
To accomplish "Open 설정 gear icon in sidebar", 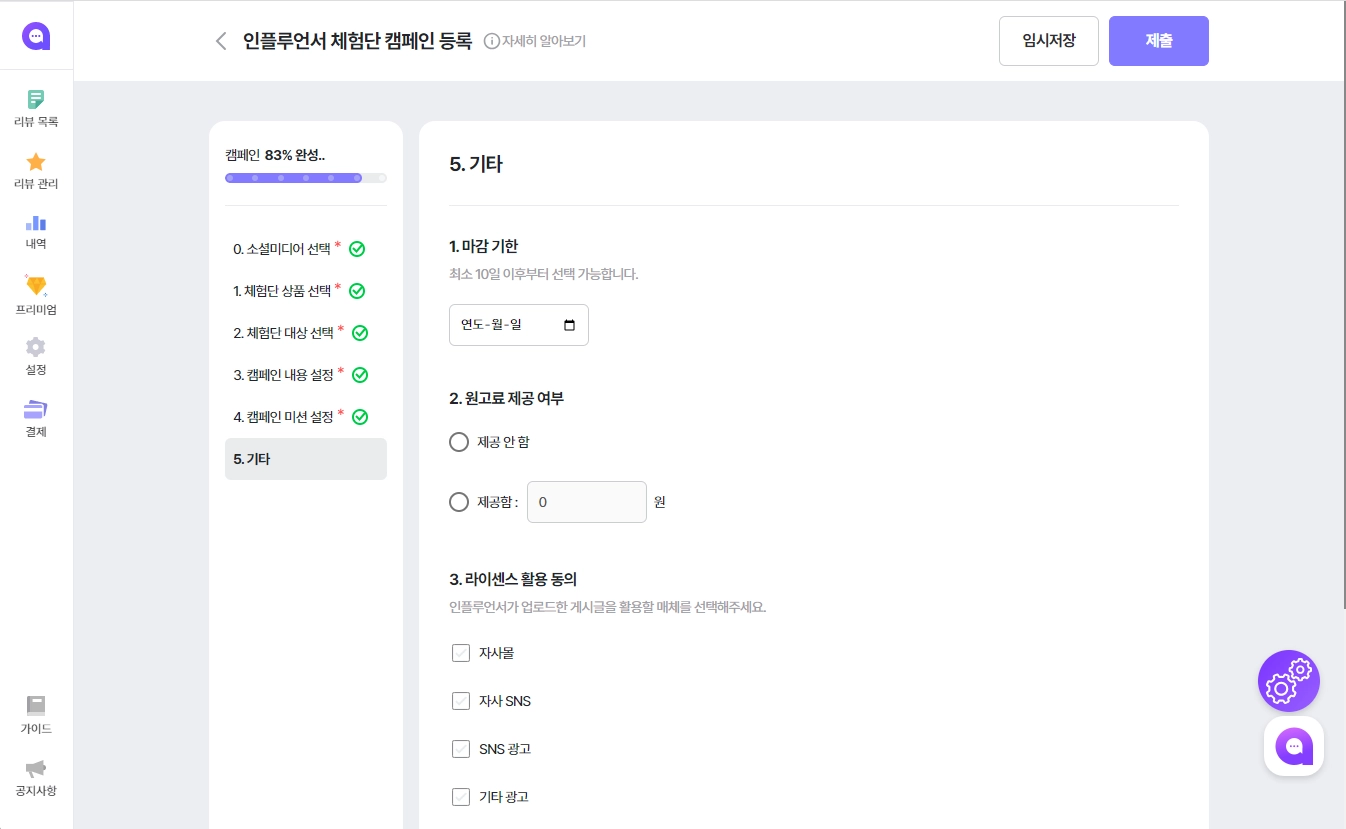I will point(36,347).
